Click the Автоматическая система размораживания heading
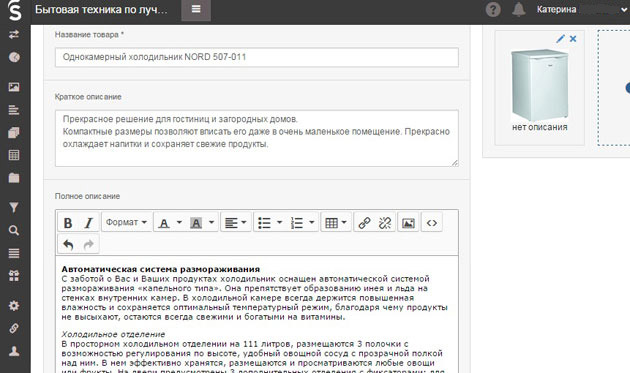630x373 pixels. tap(161, 269)
